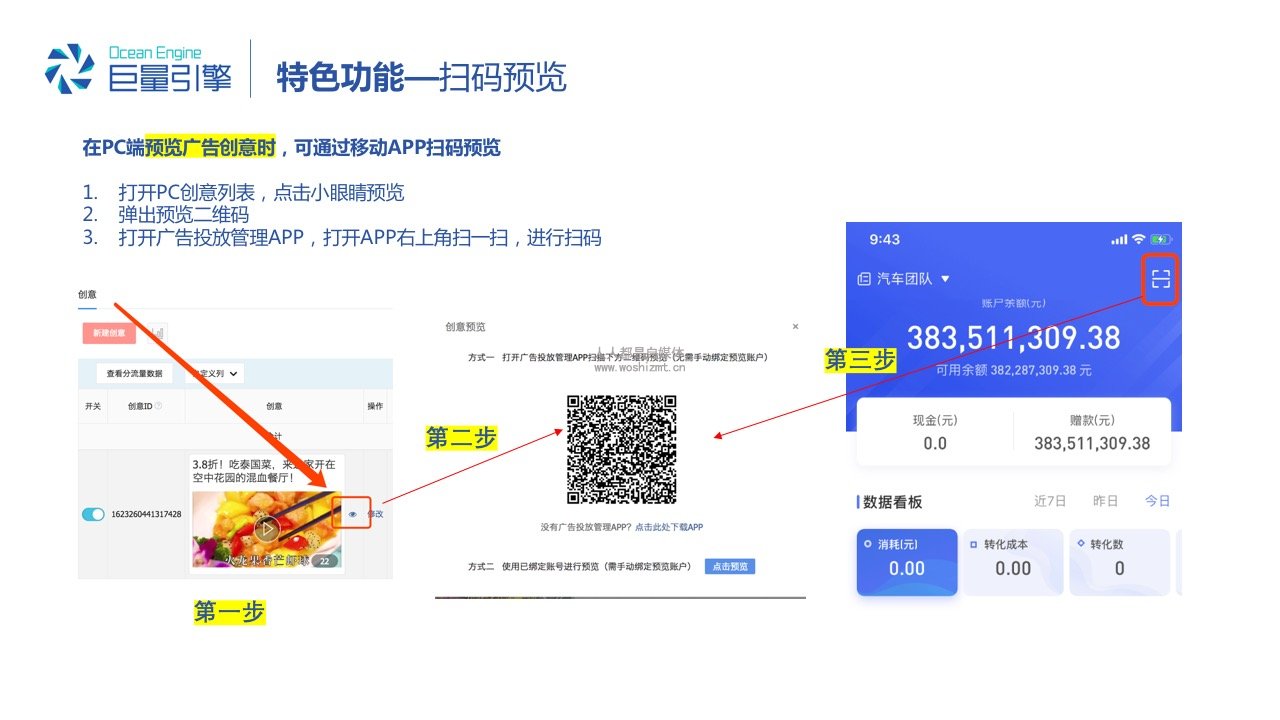
Task: Select the 今日 date tab
Action: [x=1157, y=501]
